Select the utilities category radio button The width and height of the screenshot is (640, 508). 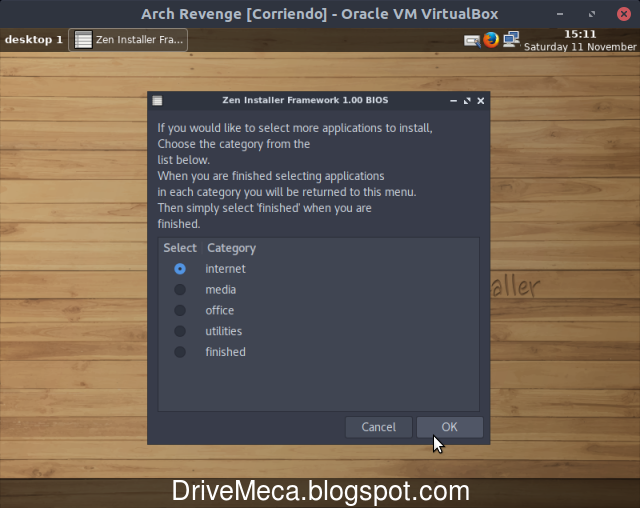pos(180,331)
